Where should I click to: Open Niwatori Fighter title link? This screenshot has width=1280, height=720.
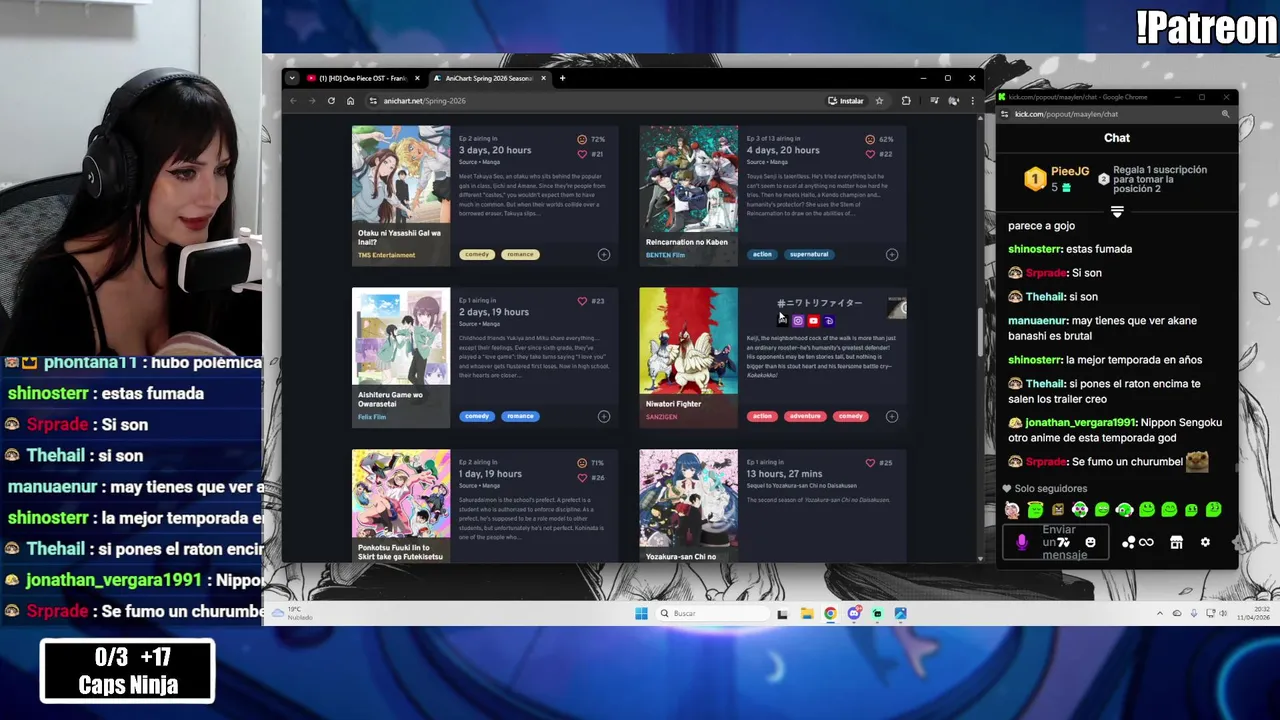(x=673, y=404)
